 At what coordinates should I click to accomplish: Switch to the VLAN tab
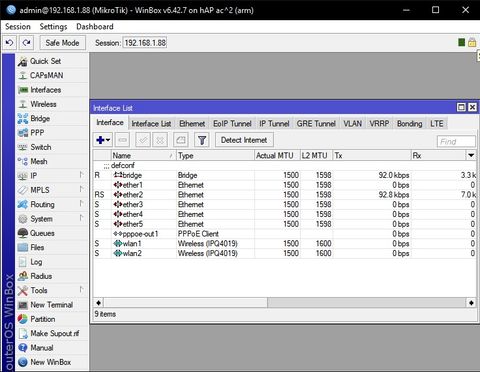[352, 124]
